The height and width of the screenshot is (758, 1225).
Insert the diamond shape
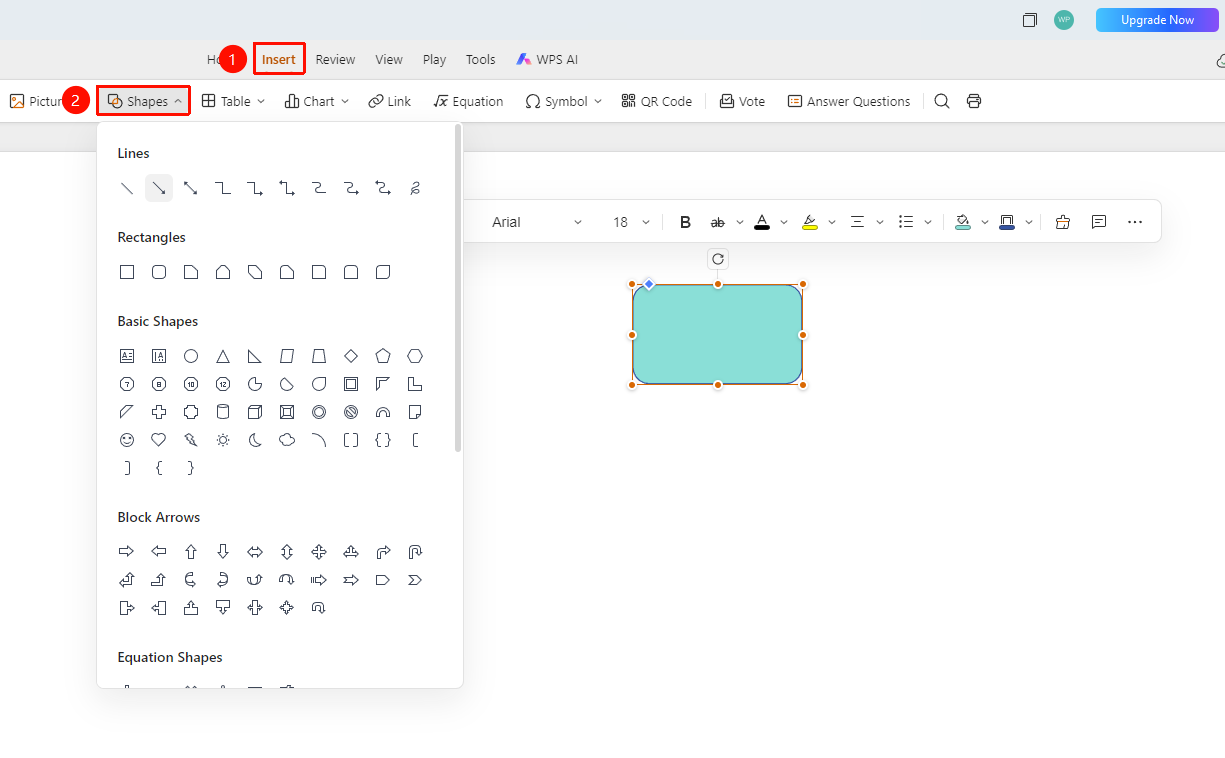tap(351, 356)
